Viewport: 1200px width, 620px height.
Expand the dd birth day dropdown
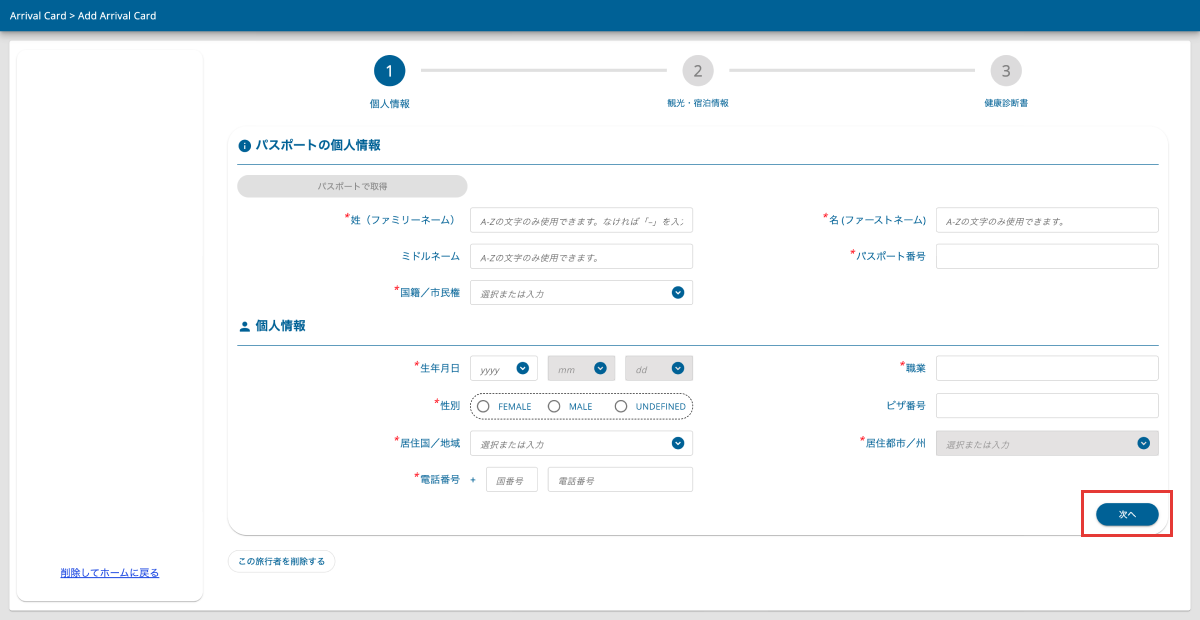coord(681,367)
